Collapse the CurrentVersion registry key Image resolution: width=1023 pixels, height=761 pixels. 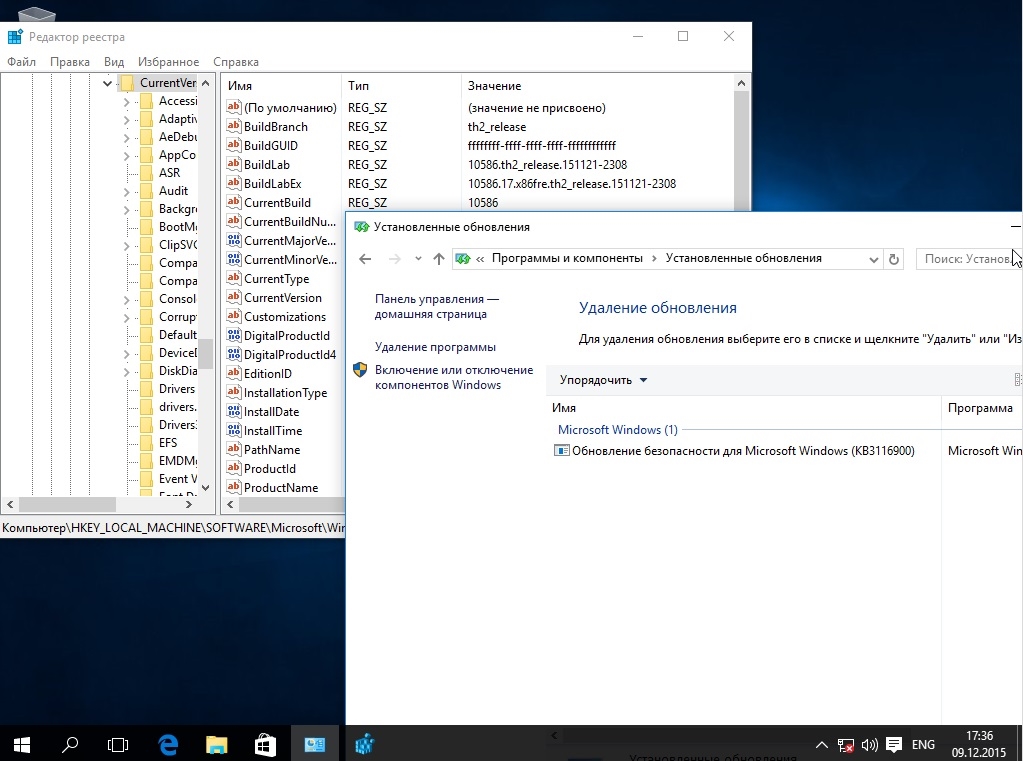tap(108, 83)
